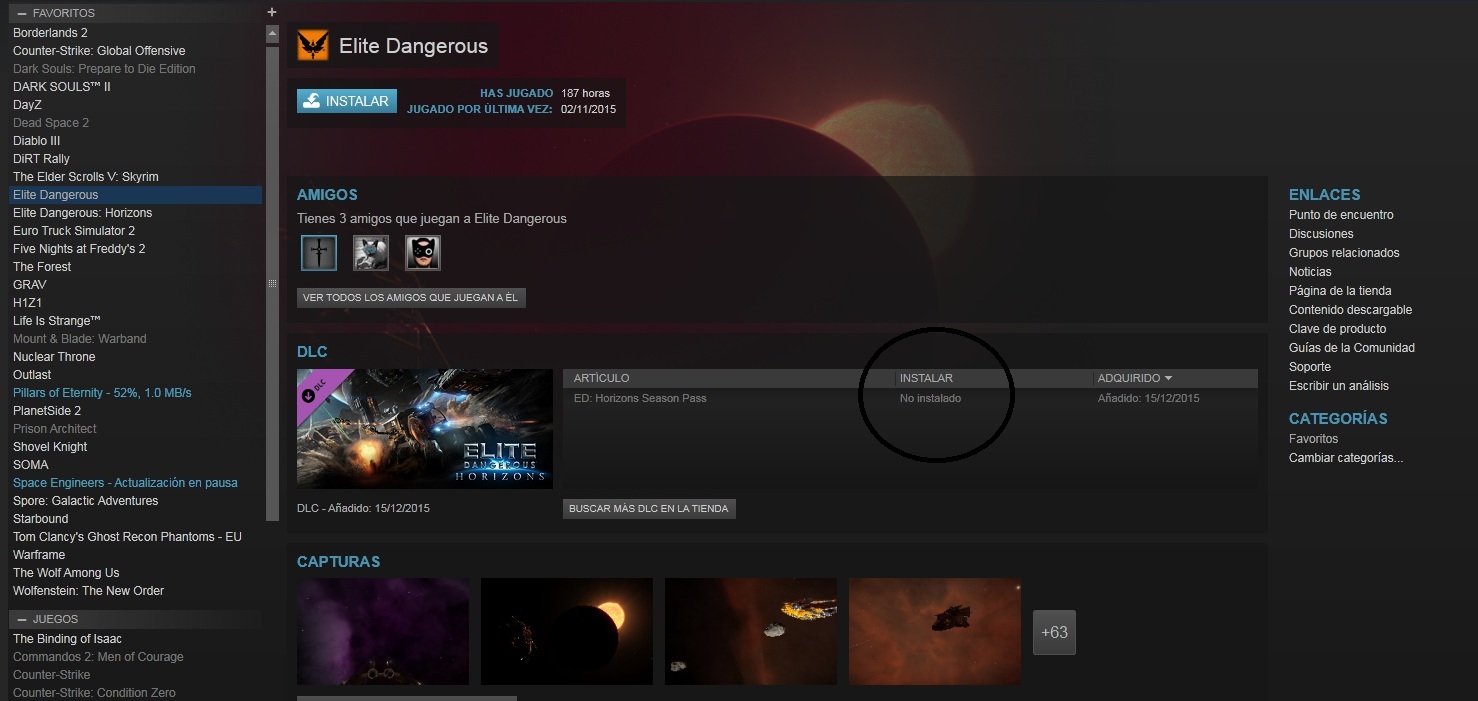
Task: Open Discusiones link
Action: pos(1321,234)
